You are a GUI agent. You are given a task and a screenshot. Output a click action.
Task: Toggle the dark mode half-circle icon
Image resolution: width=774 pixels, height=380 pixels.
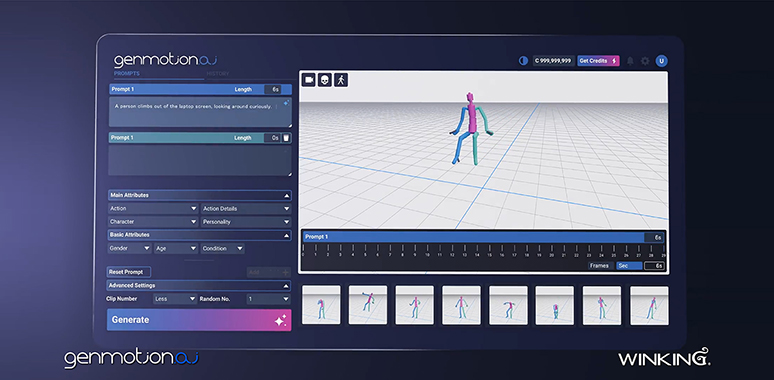(523, 61)
